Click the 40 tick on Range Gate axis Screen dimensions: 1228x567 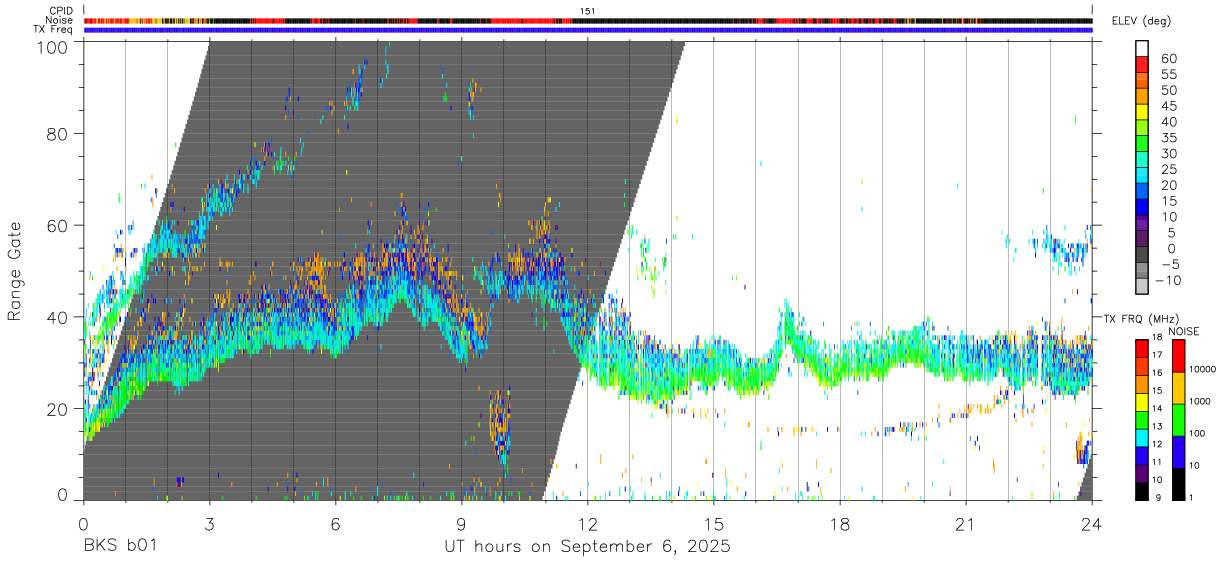click(x=59, y=317)
